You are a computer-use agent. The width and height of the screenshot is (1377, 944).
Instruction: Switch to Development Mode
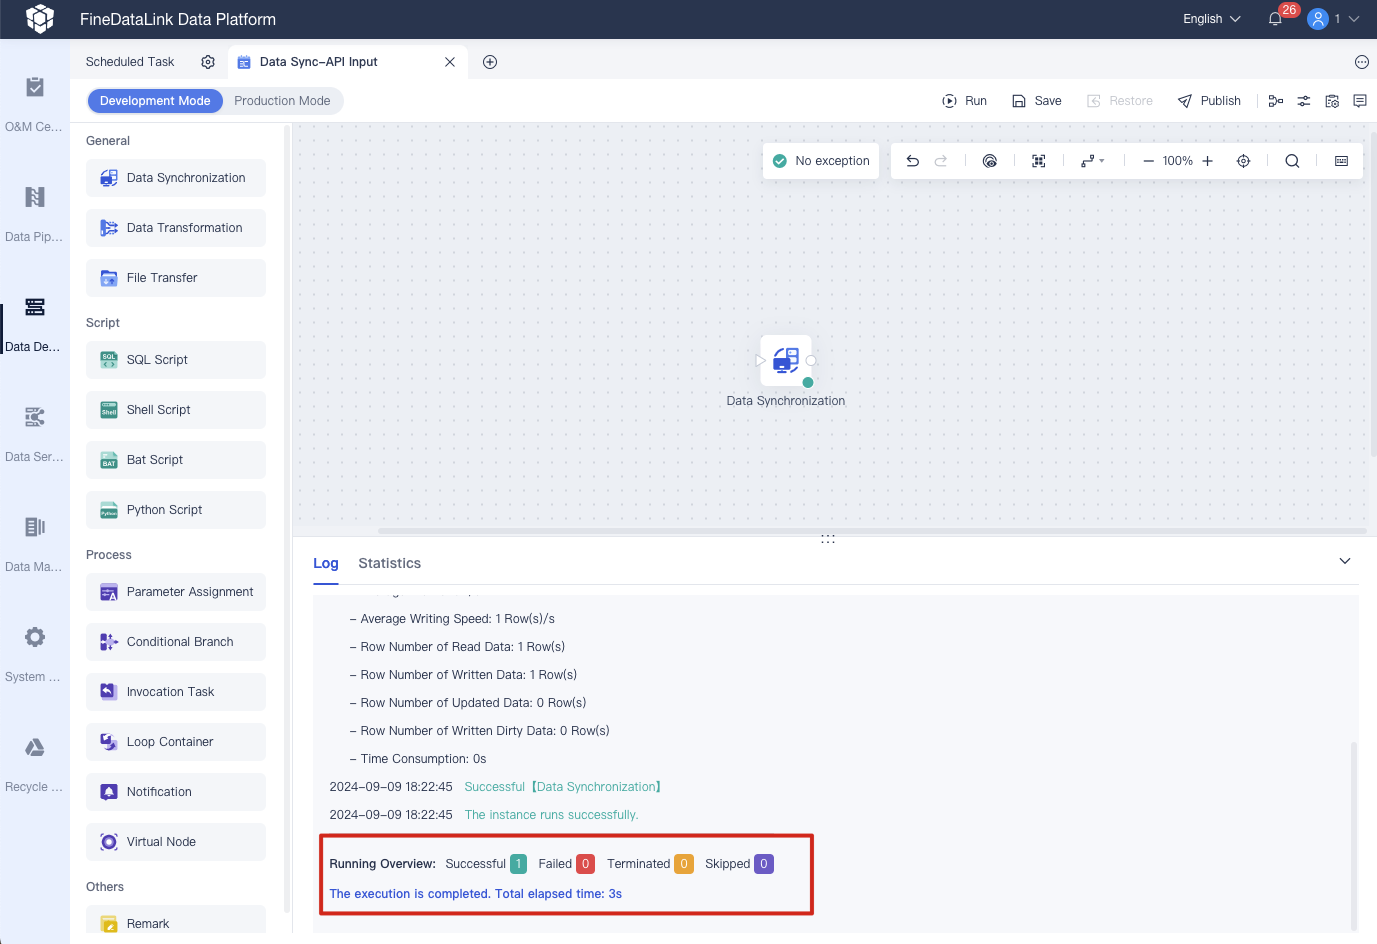coord(155,101)
